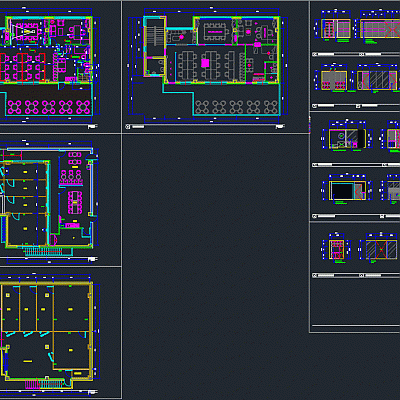Select the elevation with diagonal hatched glass panels

(x=377, y=80)
